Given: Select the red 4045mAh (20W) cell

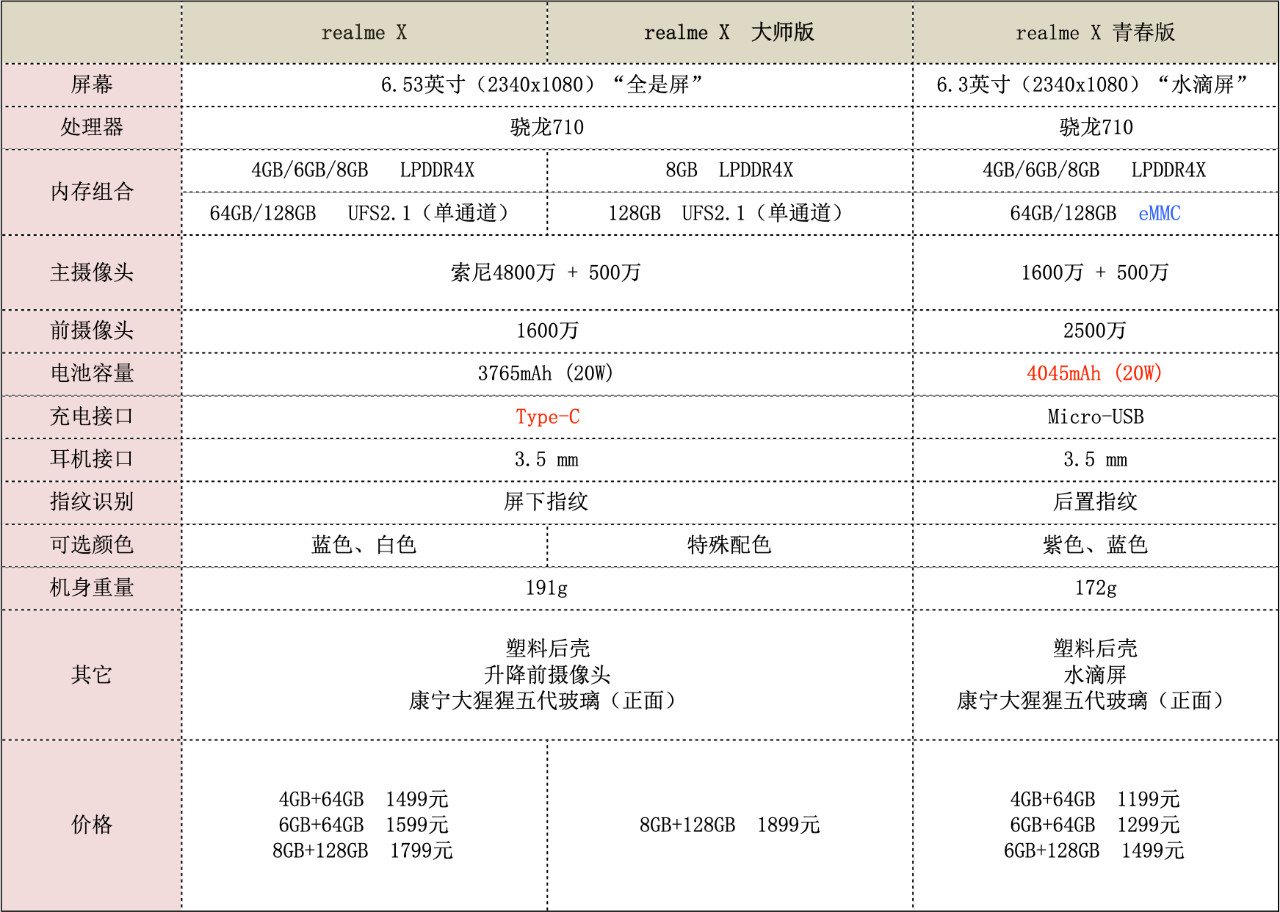Looking at the screenshot, I should [1094, 374].
